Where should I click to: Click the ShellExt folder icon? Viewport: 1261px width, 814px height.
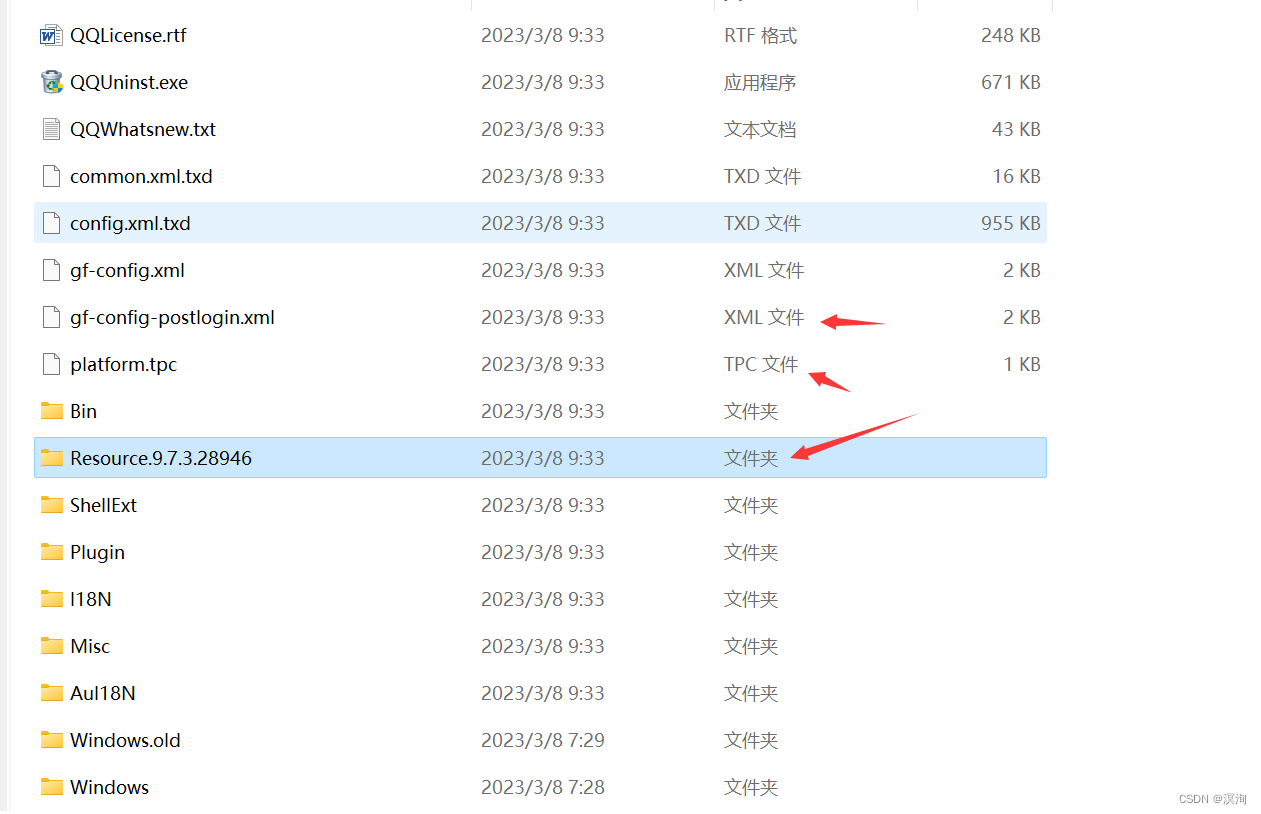[x=52, y=505]
